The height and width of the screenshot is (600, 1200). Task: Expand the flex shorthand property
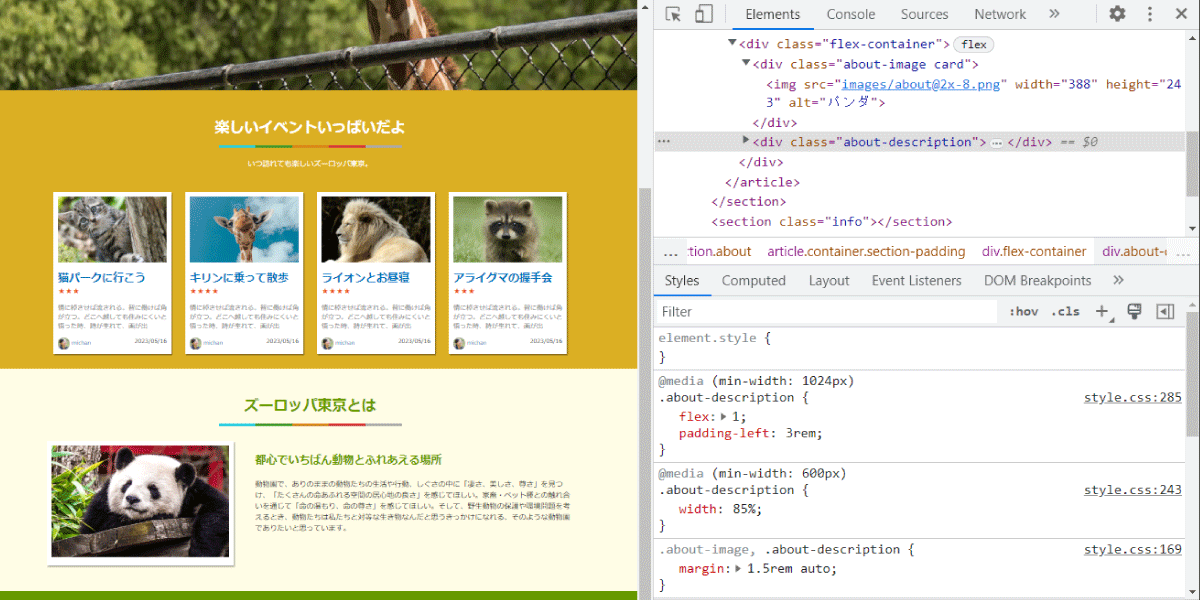point(725,416)
